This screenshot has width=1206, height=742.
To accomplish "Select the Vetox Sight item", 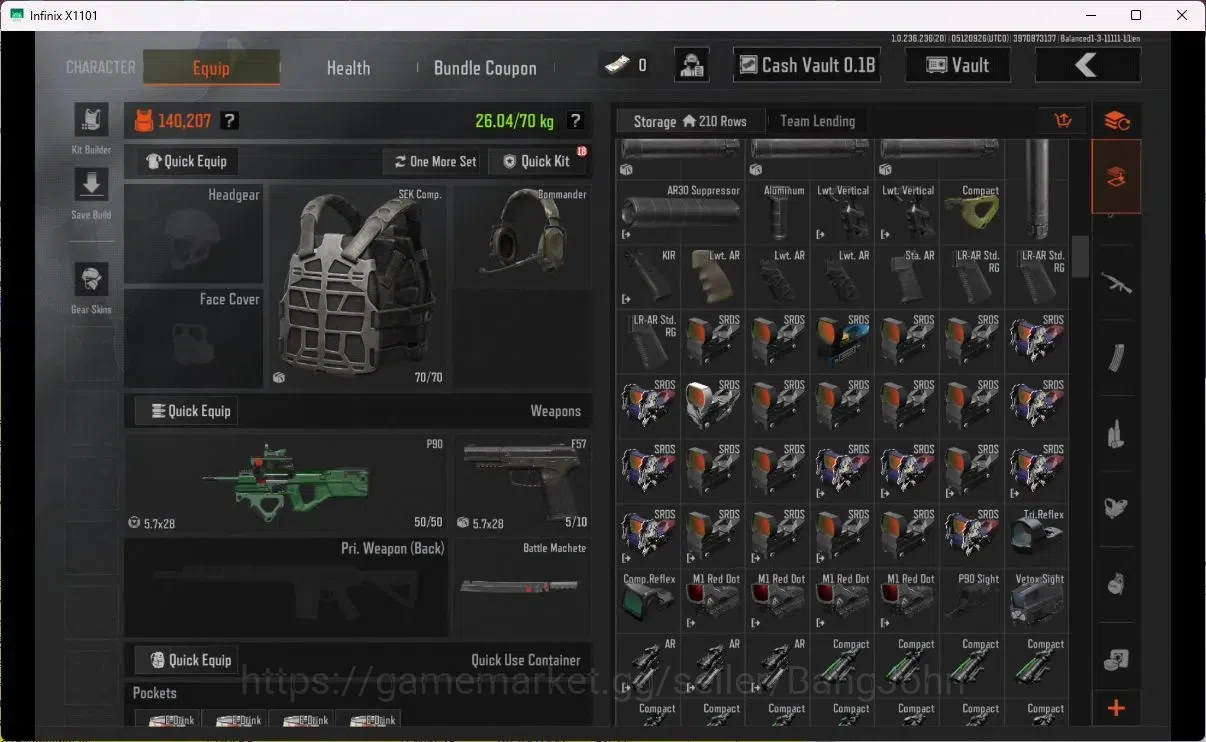I will click(1037, 602).
